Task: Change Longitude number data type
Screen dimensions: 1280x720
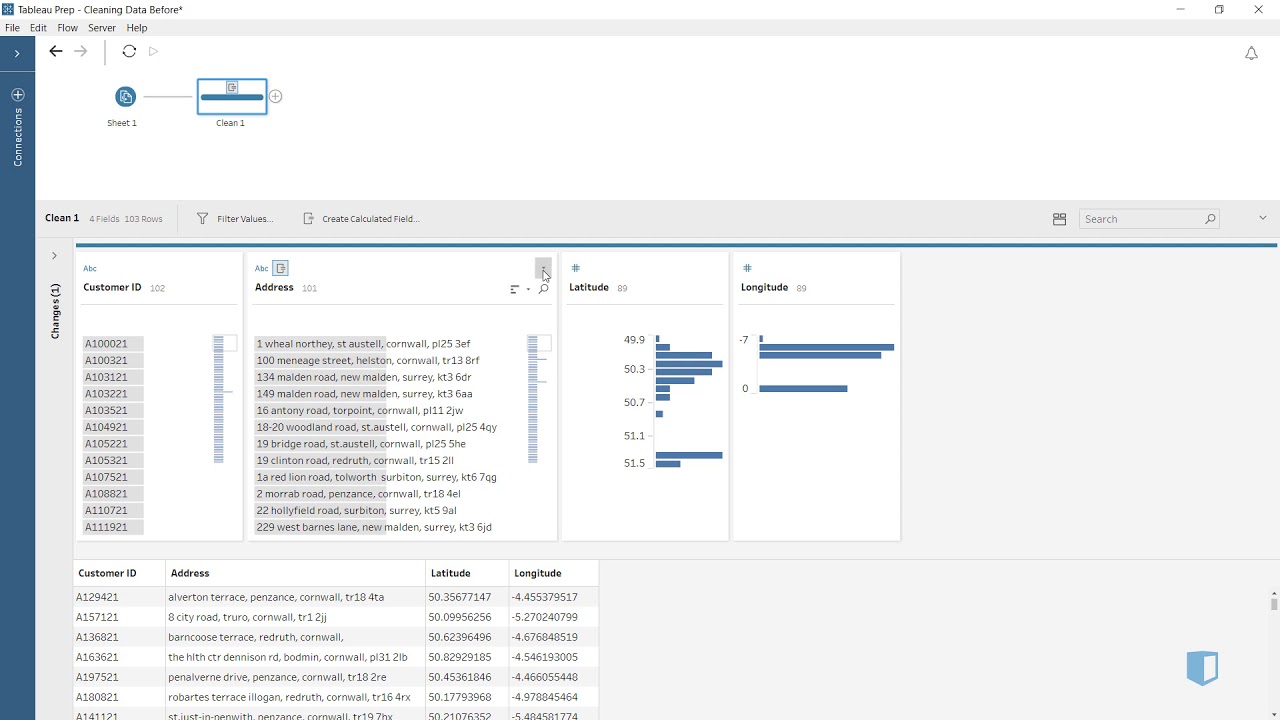Action: pyautogui.click(x=747, y=268)
